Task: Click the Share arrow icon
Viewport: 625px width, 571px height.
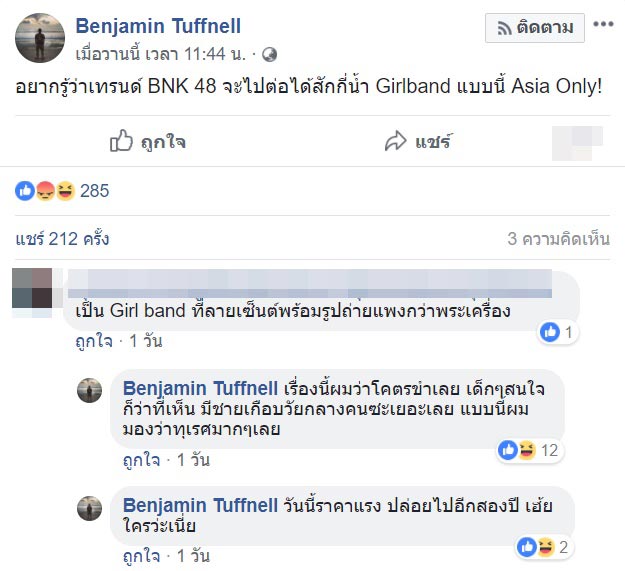Action: 396,142
